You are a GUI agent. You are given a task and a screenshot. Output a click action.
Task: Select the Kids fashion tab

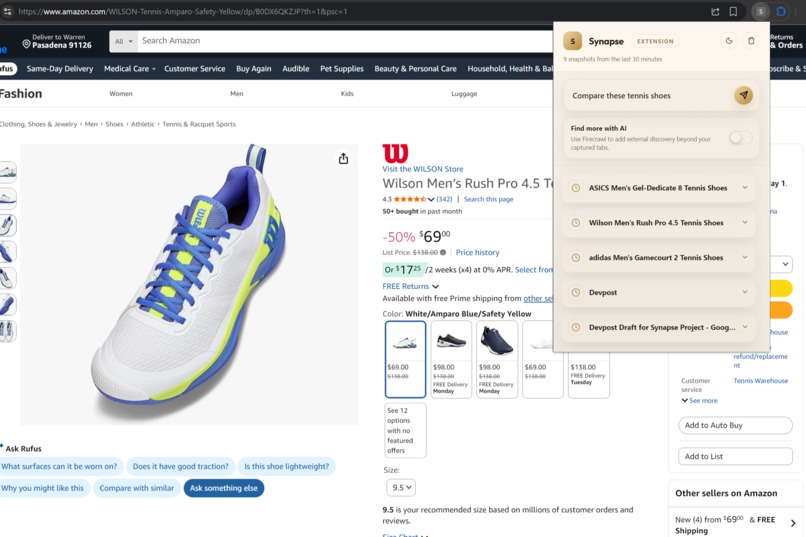(x=347, y=94)
